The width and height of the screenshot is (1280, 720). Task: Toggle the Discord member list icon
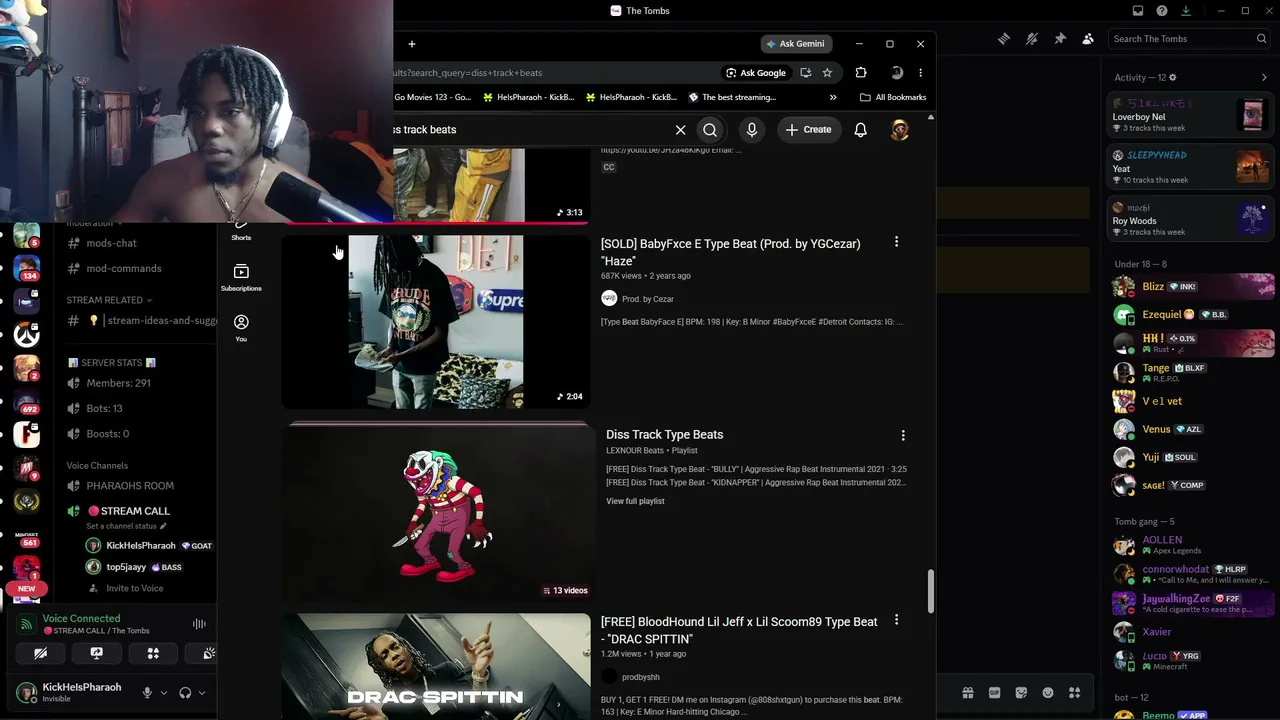(x=1088, y=39)
